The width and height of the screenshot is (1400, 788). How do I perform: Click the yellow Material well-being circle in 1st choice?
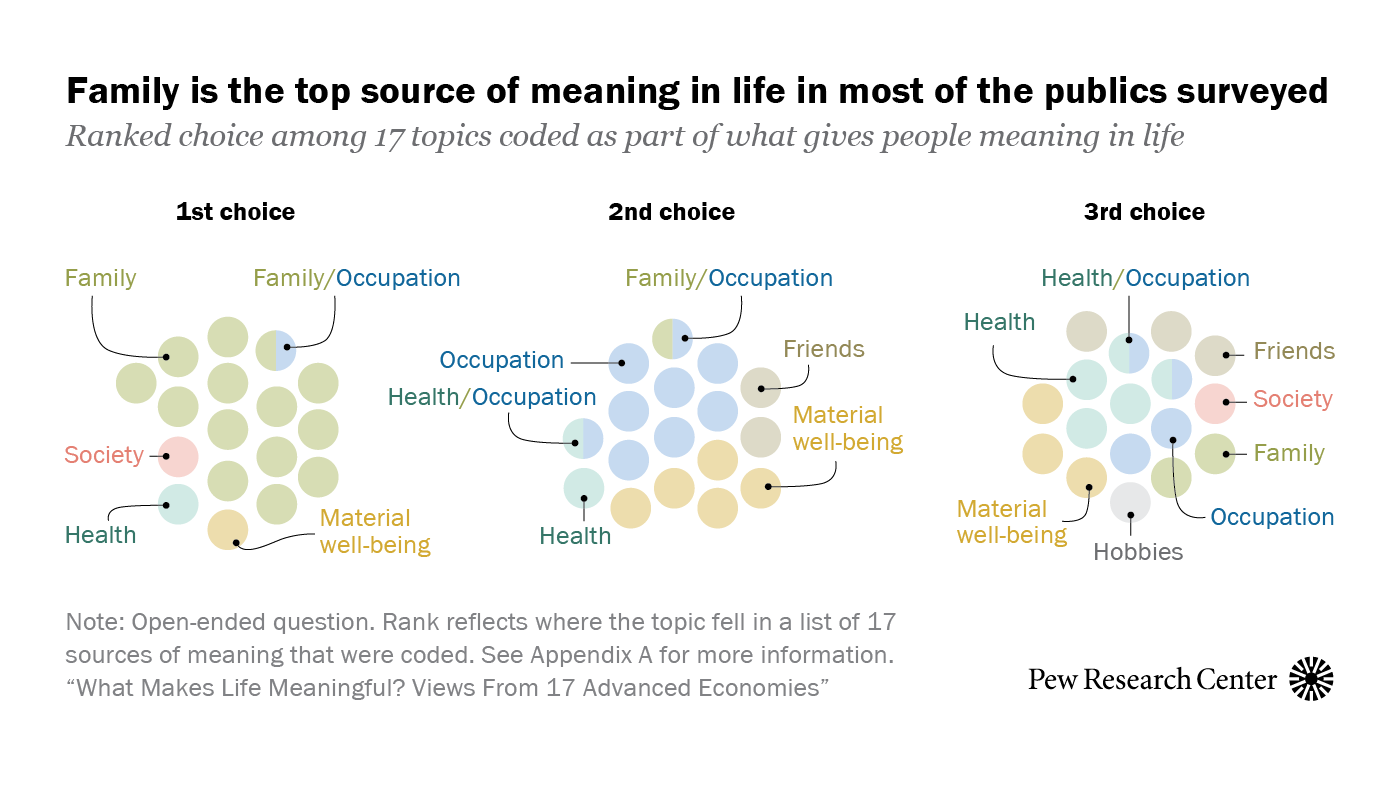pos(228,529)
